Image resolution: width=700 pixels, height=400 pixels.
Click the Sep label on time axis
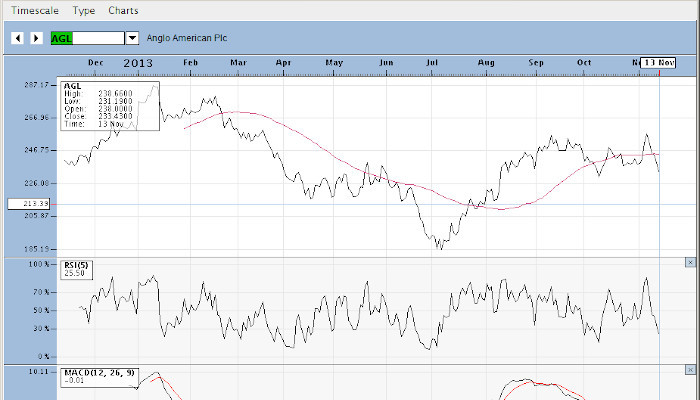536,62
